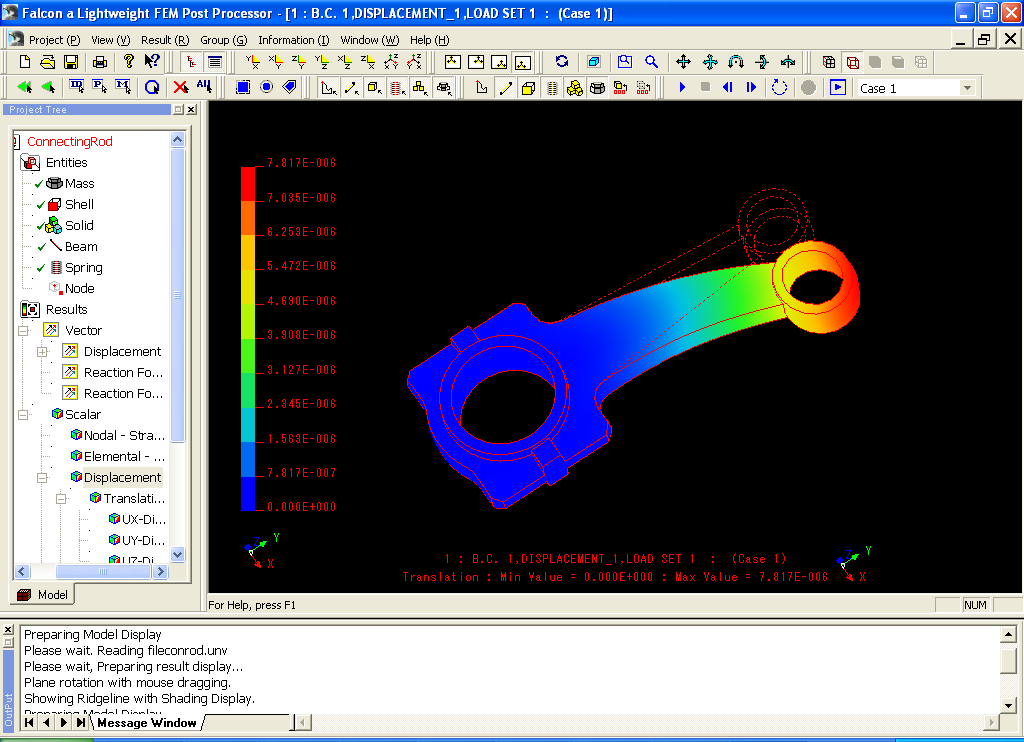Click the project tree scroll up arrow
1024x742 pixels.
pos(177,140)
